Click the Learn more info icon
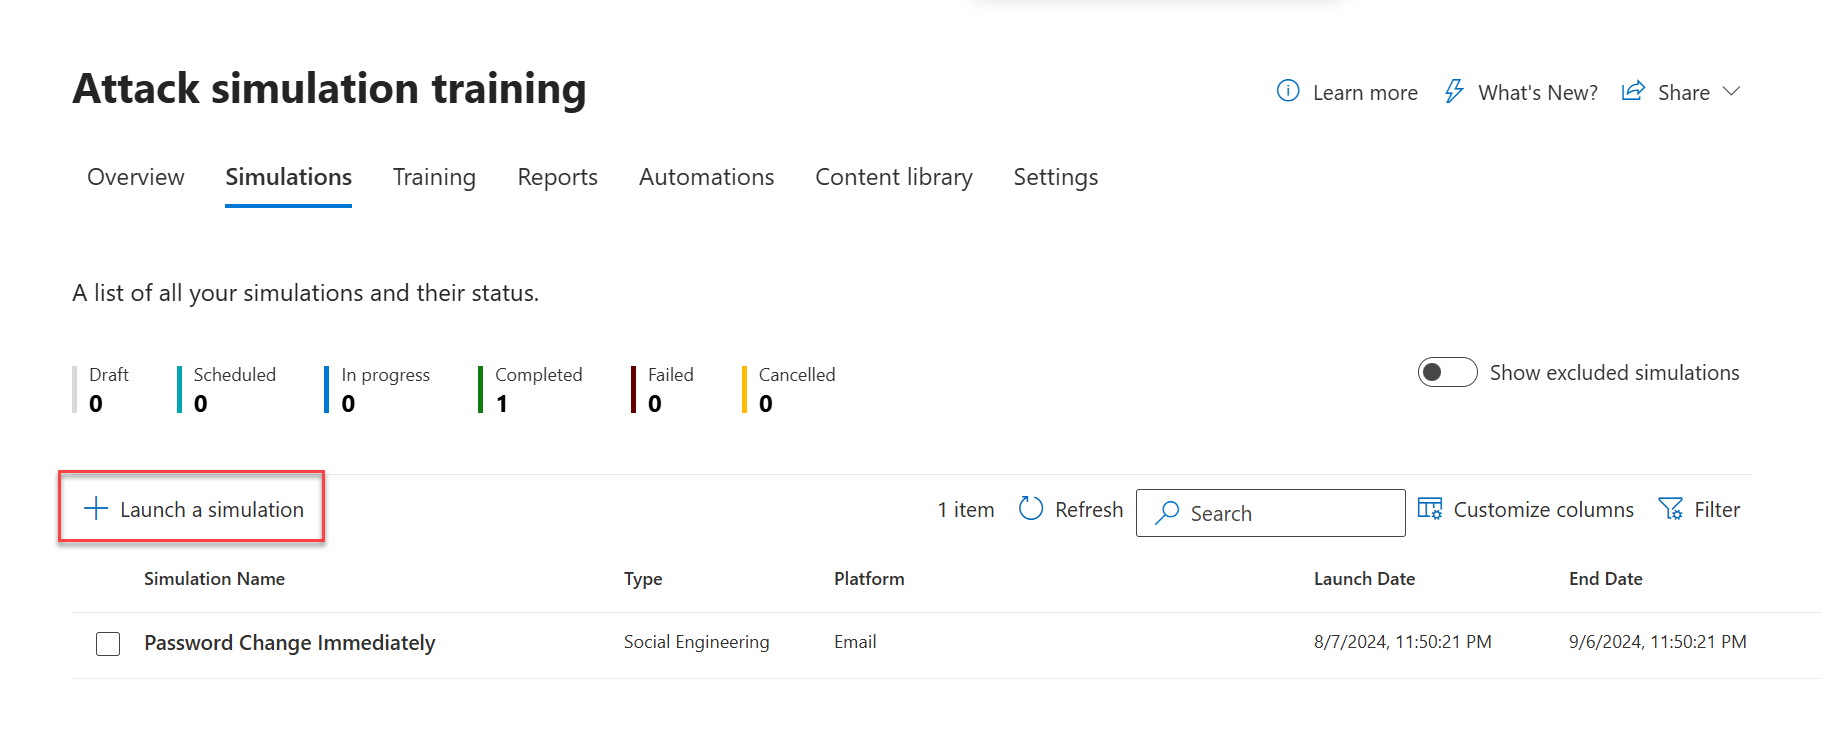 [1288, 91]
